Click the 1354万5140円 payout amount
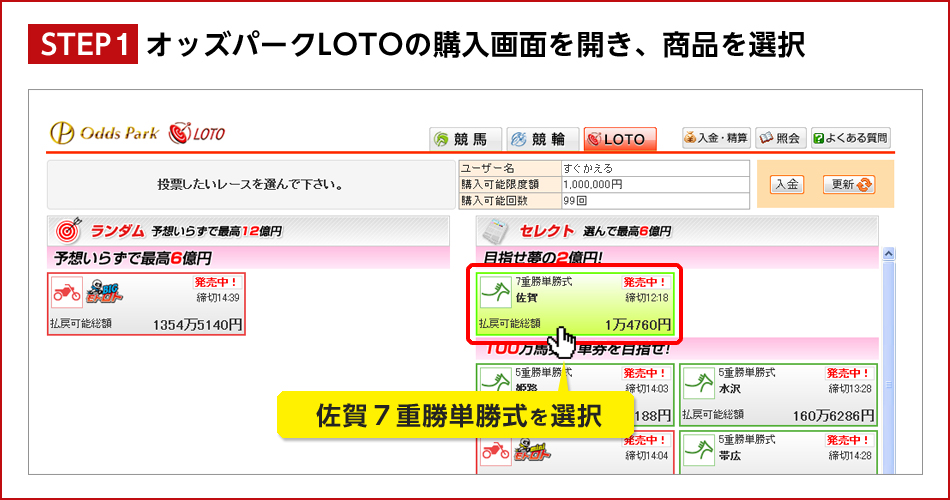This screenshot has height=500, width=950. (x=198, y=325)
